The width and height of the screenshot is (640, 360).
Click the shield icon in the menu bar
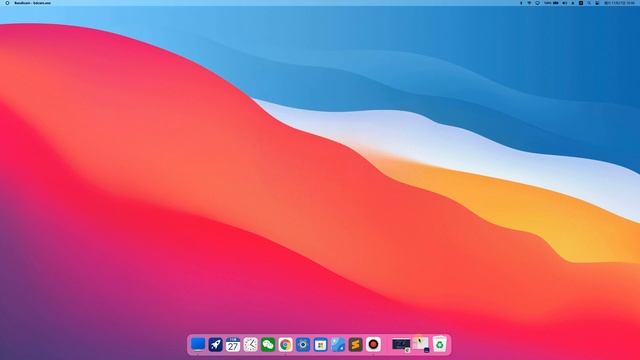coord(538,3)
